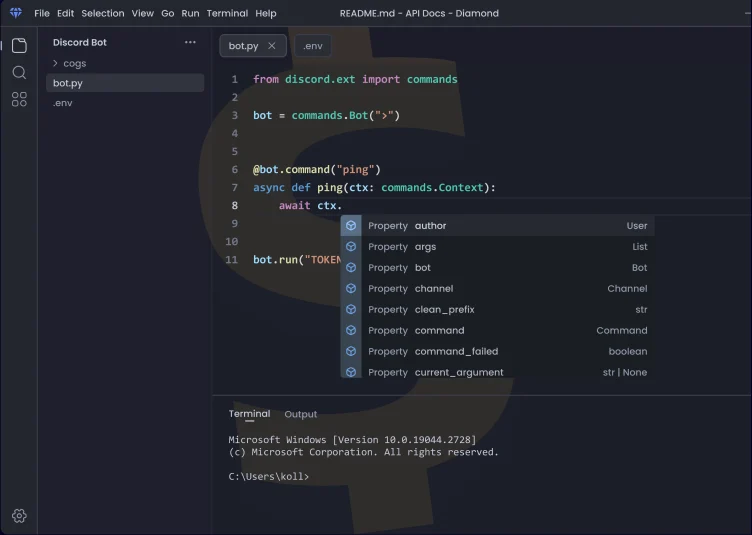This screenshot has height=535, width=752.
Task: Open the Run menu
Action: pyautogui.click(x=190, y=13)
